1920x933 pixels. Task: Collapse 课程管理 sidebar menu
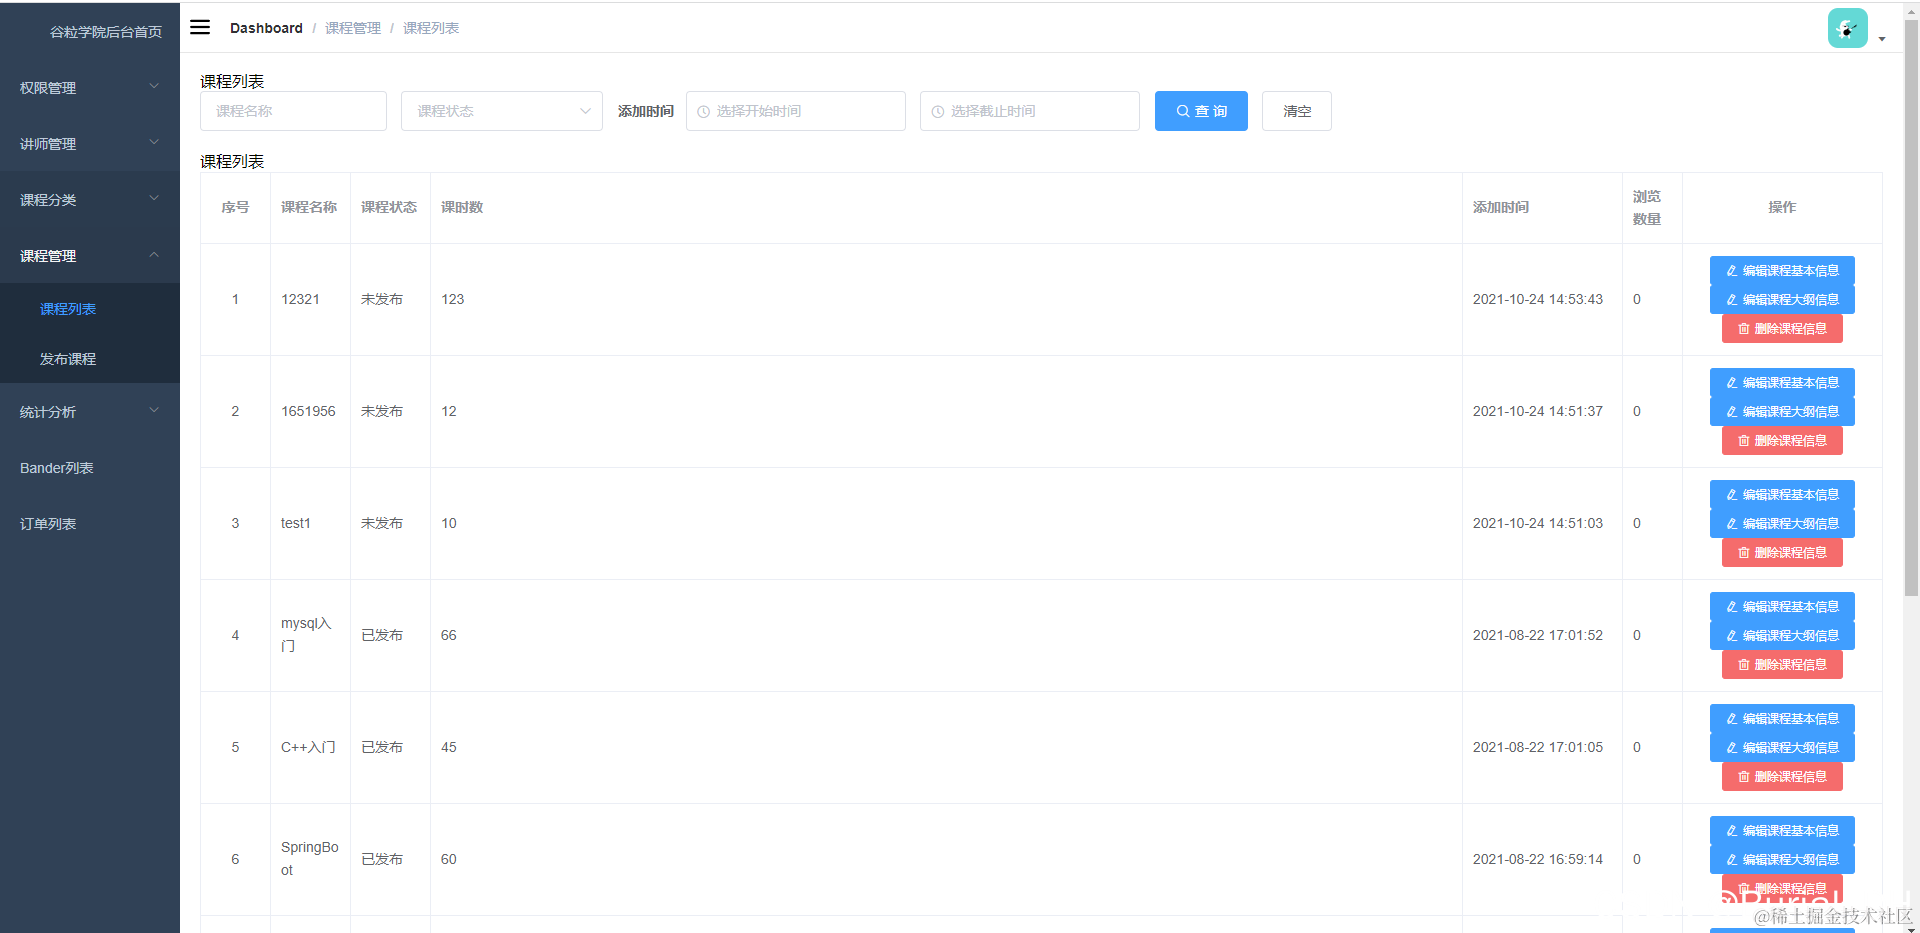(x=90, y=256)
